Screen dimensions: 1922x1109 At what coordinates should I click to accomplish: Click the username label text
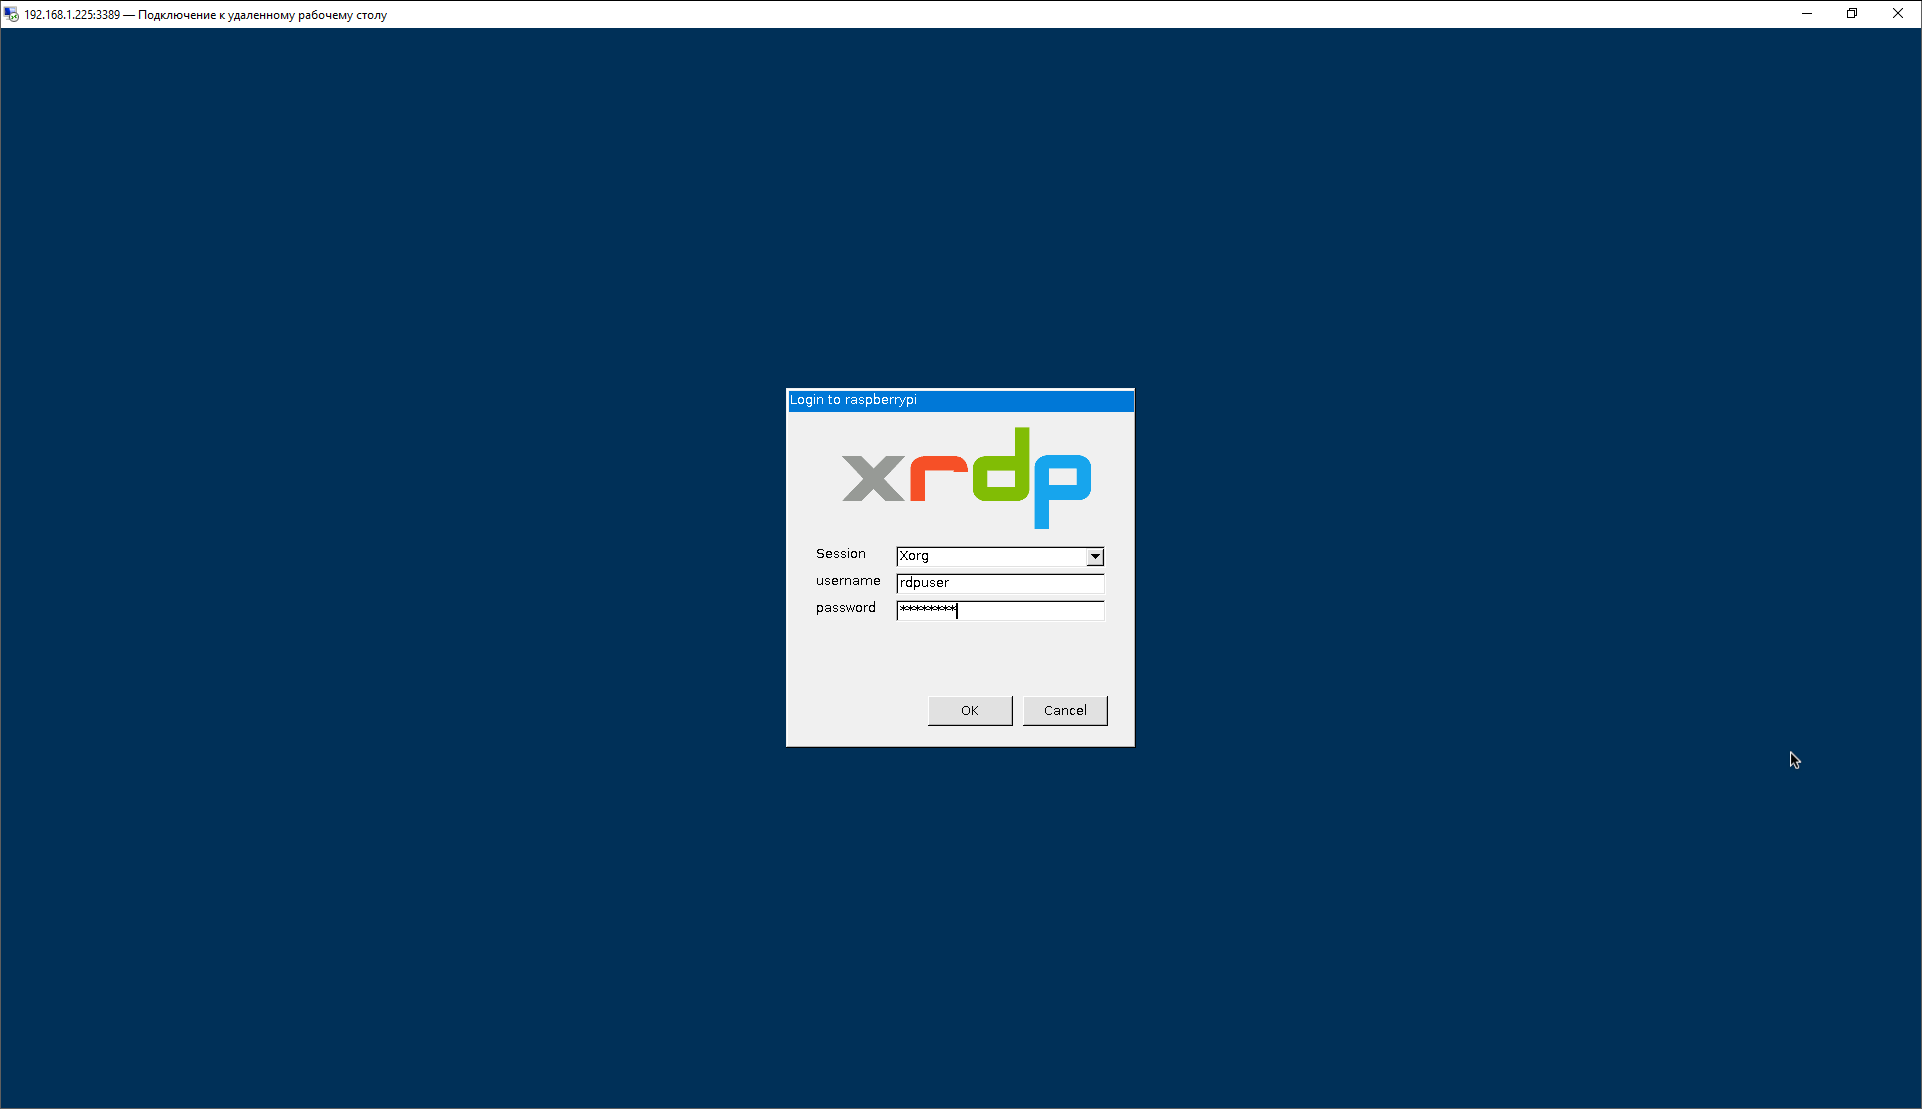pos(847,581)
